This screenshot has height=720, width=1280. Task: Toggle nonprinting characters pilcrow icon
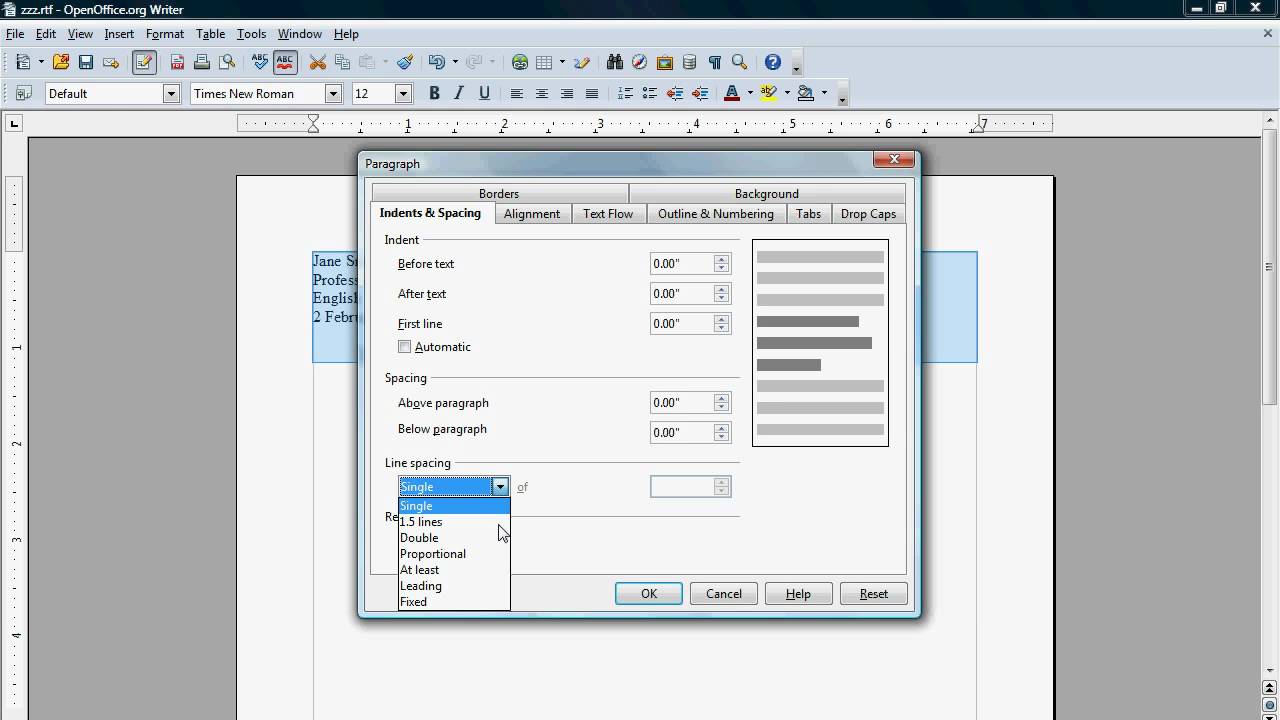coord(714,62)
